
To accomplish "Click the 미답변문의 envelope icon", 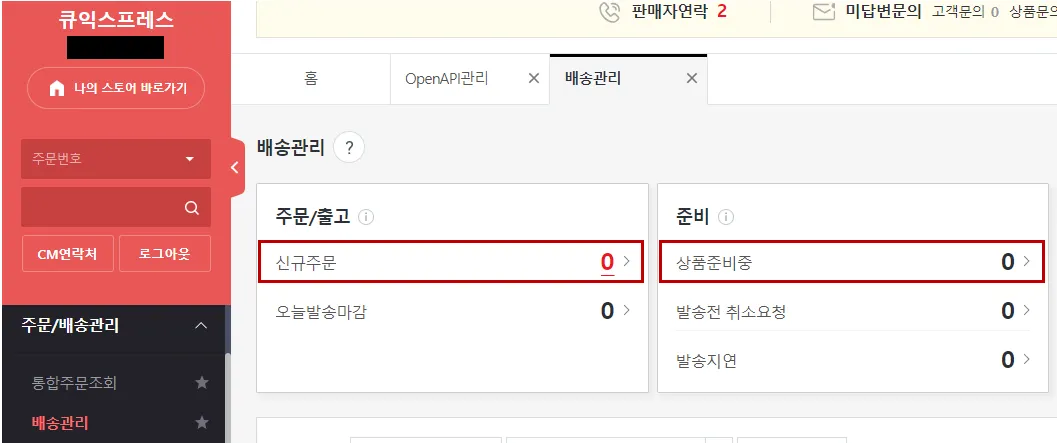I will click(824, 12).
